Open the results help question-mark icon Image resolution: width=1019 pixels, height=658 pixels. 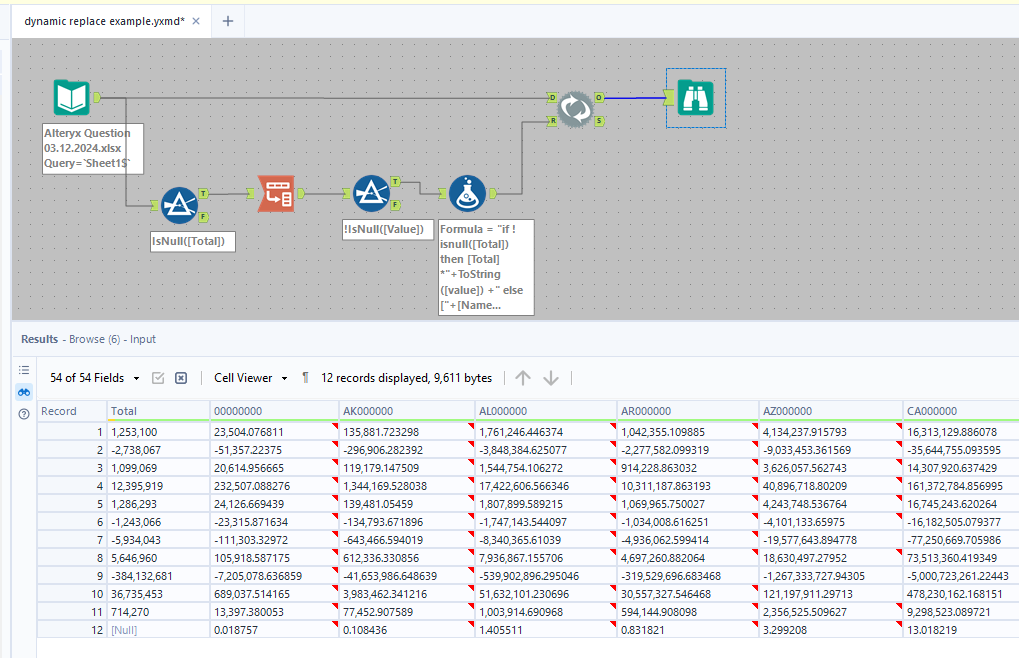click(x=24, y=414)
